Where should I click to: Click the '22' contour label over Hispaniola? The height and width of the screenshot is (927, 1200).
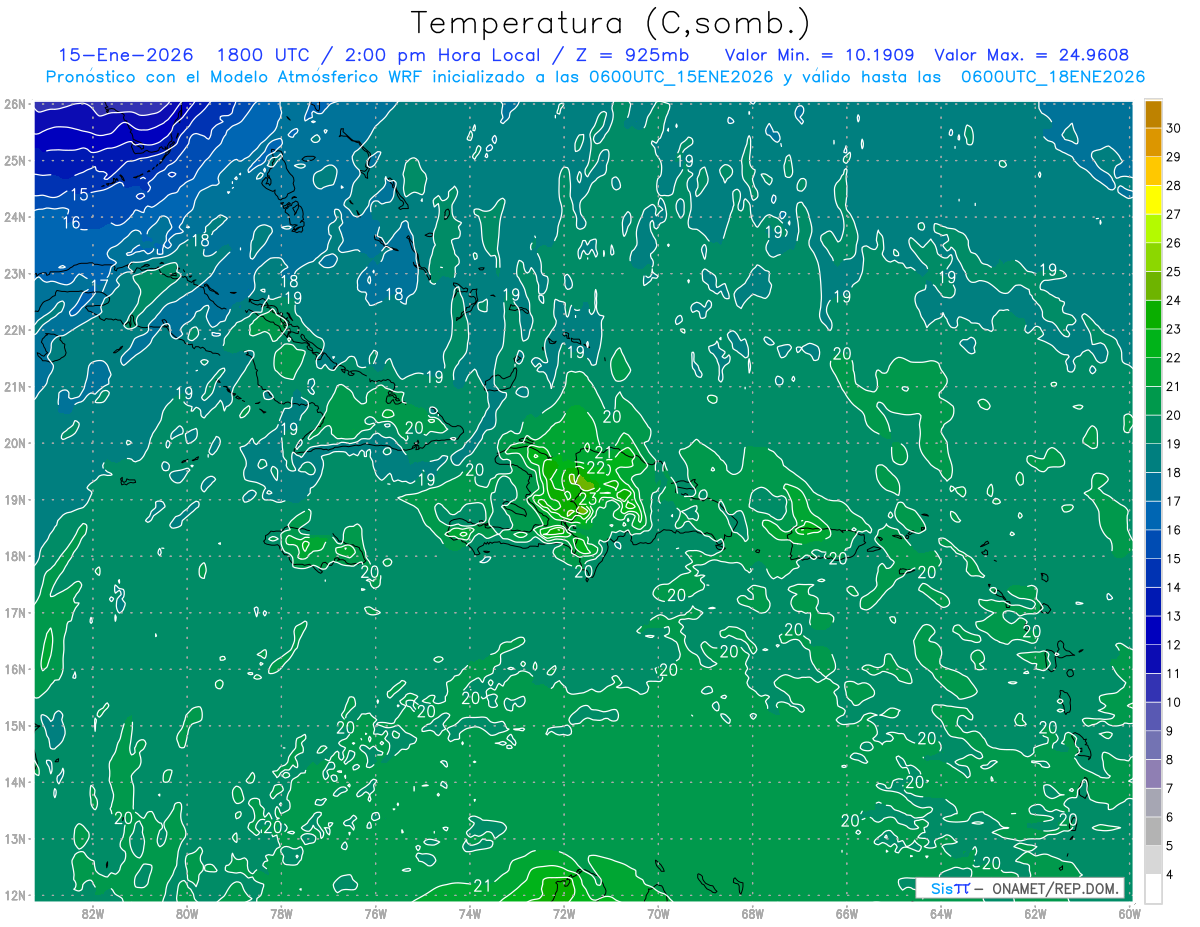[x=597, y=468]
